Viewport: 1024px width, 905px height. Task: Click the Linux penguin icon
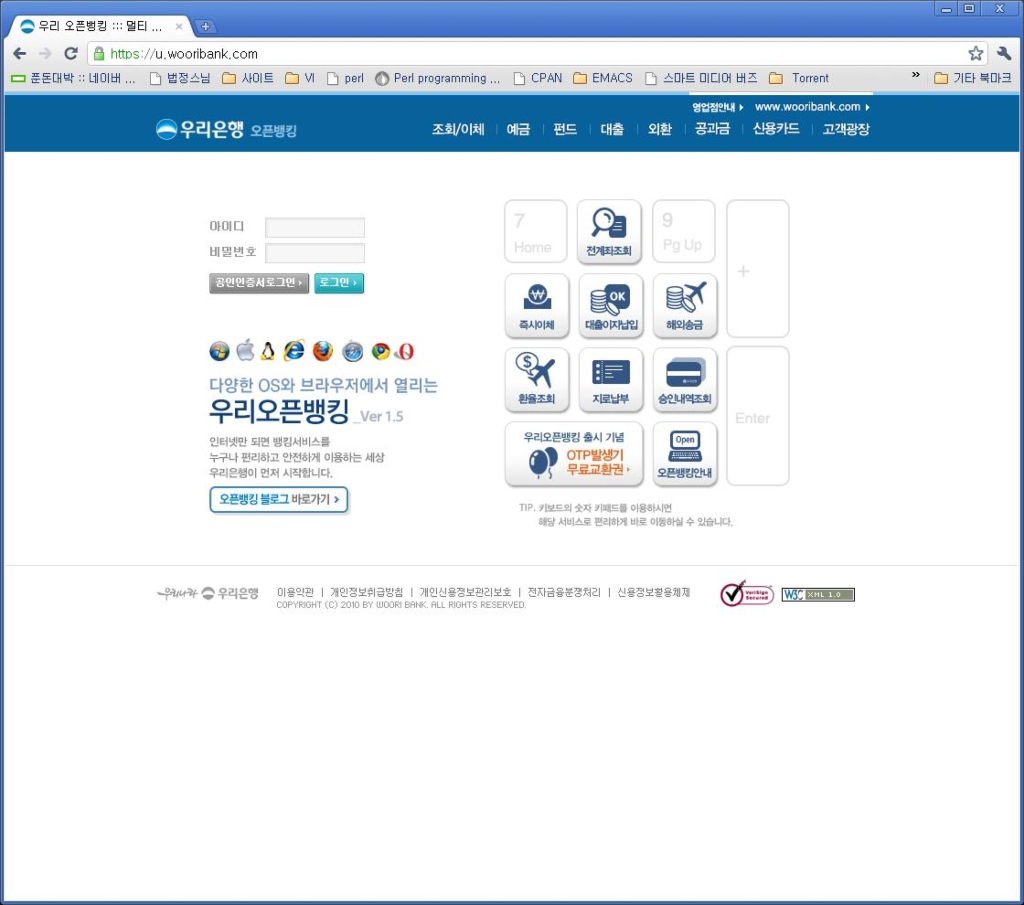point(268,351)
